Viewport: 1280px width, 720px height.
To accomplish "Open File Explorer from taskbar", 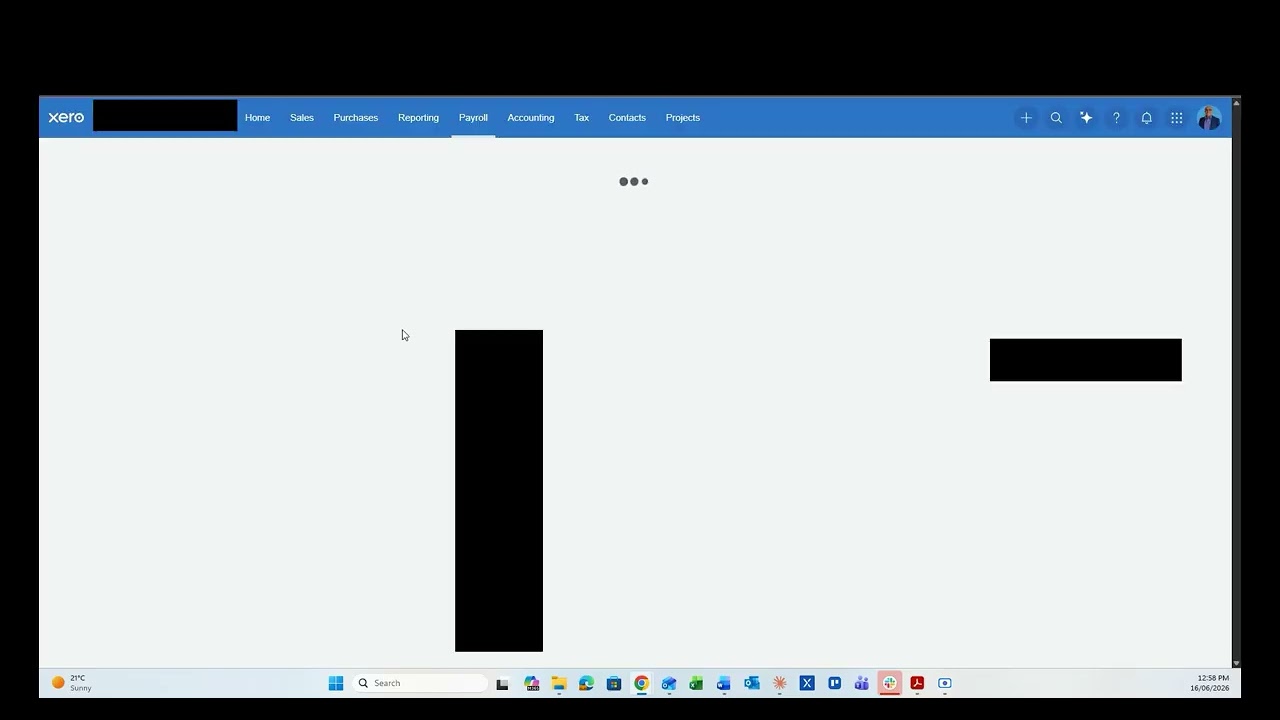I will (x=559, y=683).
